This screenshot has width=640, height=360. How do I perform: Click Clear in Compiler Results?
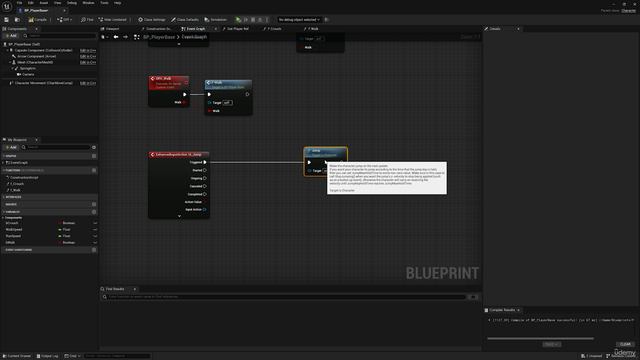625,344
